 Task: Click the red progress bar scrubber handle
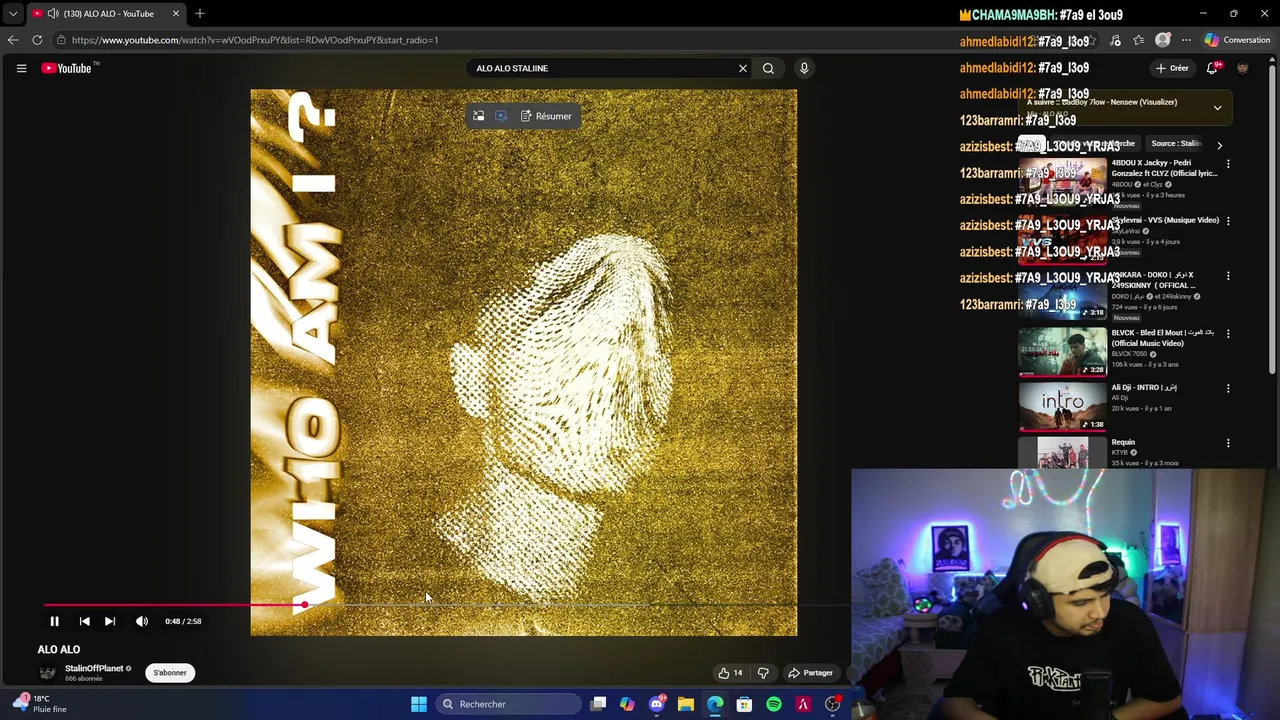tap(304, 605)
